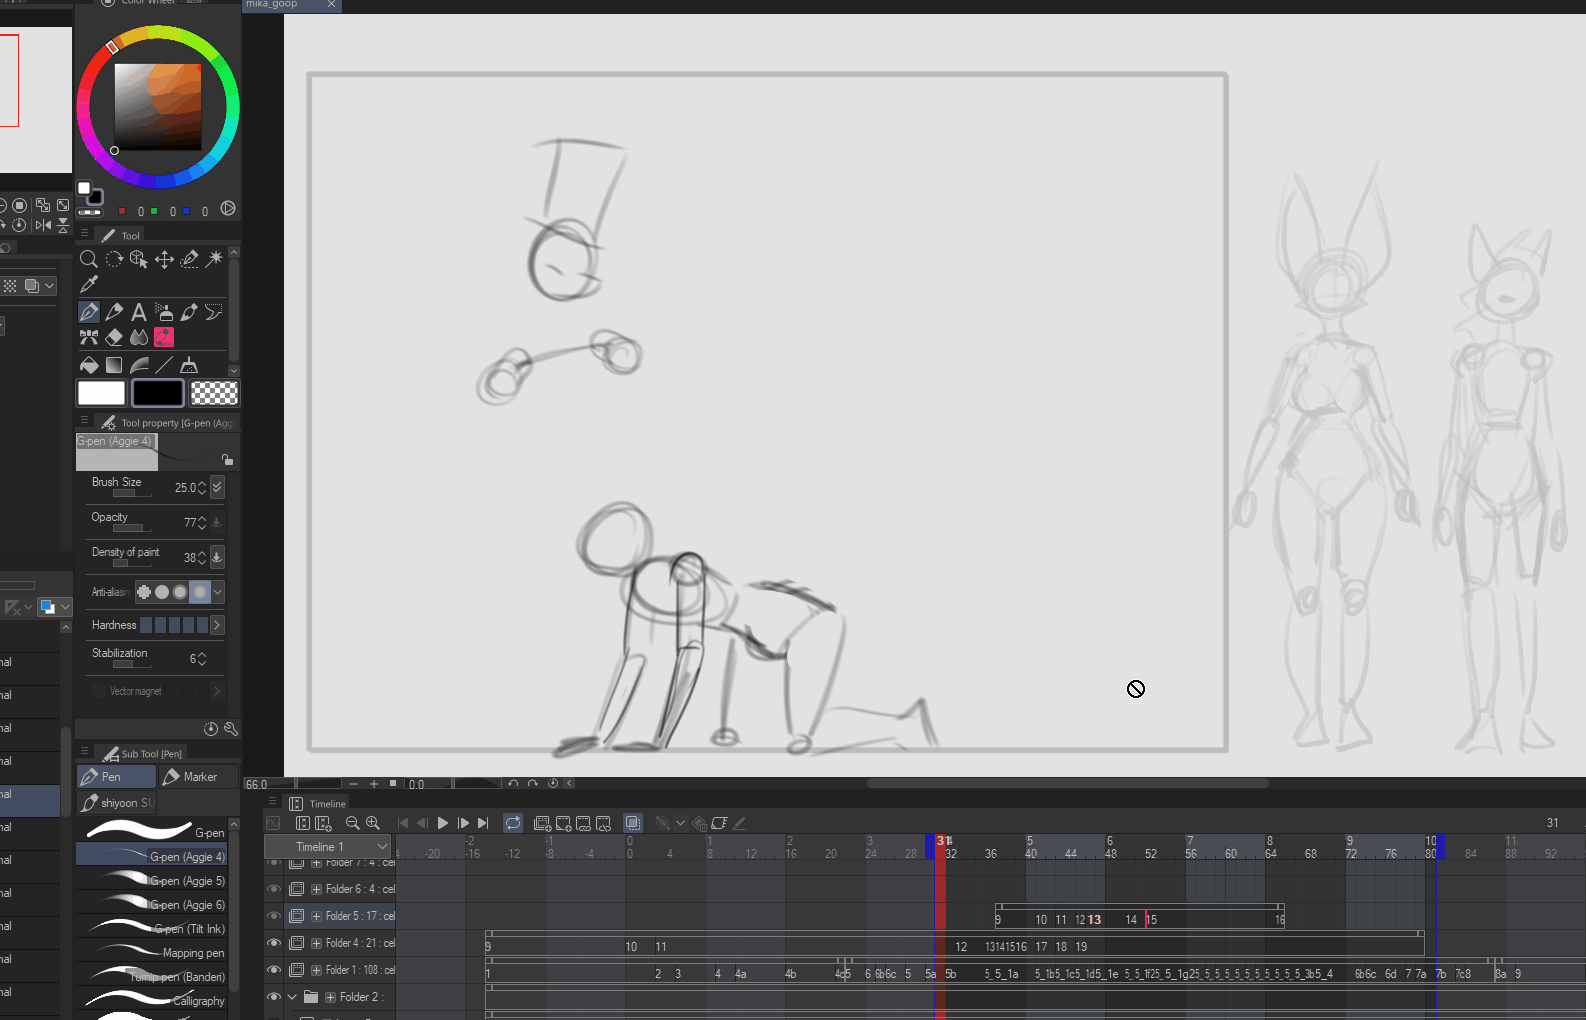Select the Object operation tool
Viewport: 1586px width, 1020px height.
point(139,259)
